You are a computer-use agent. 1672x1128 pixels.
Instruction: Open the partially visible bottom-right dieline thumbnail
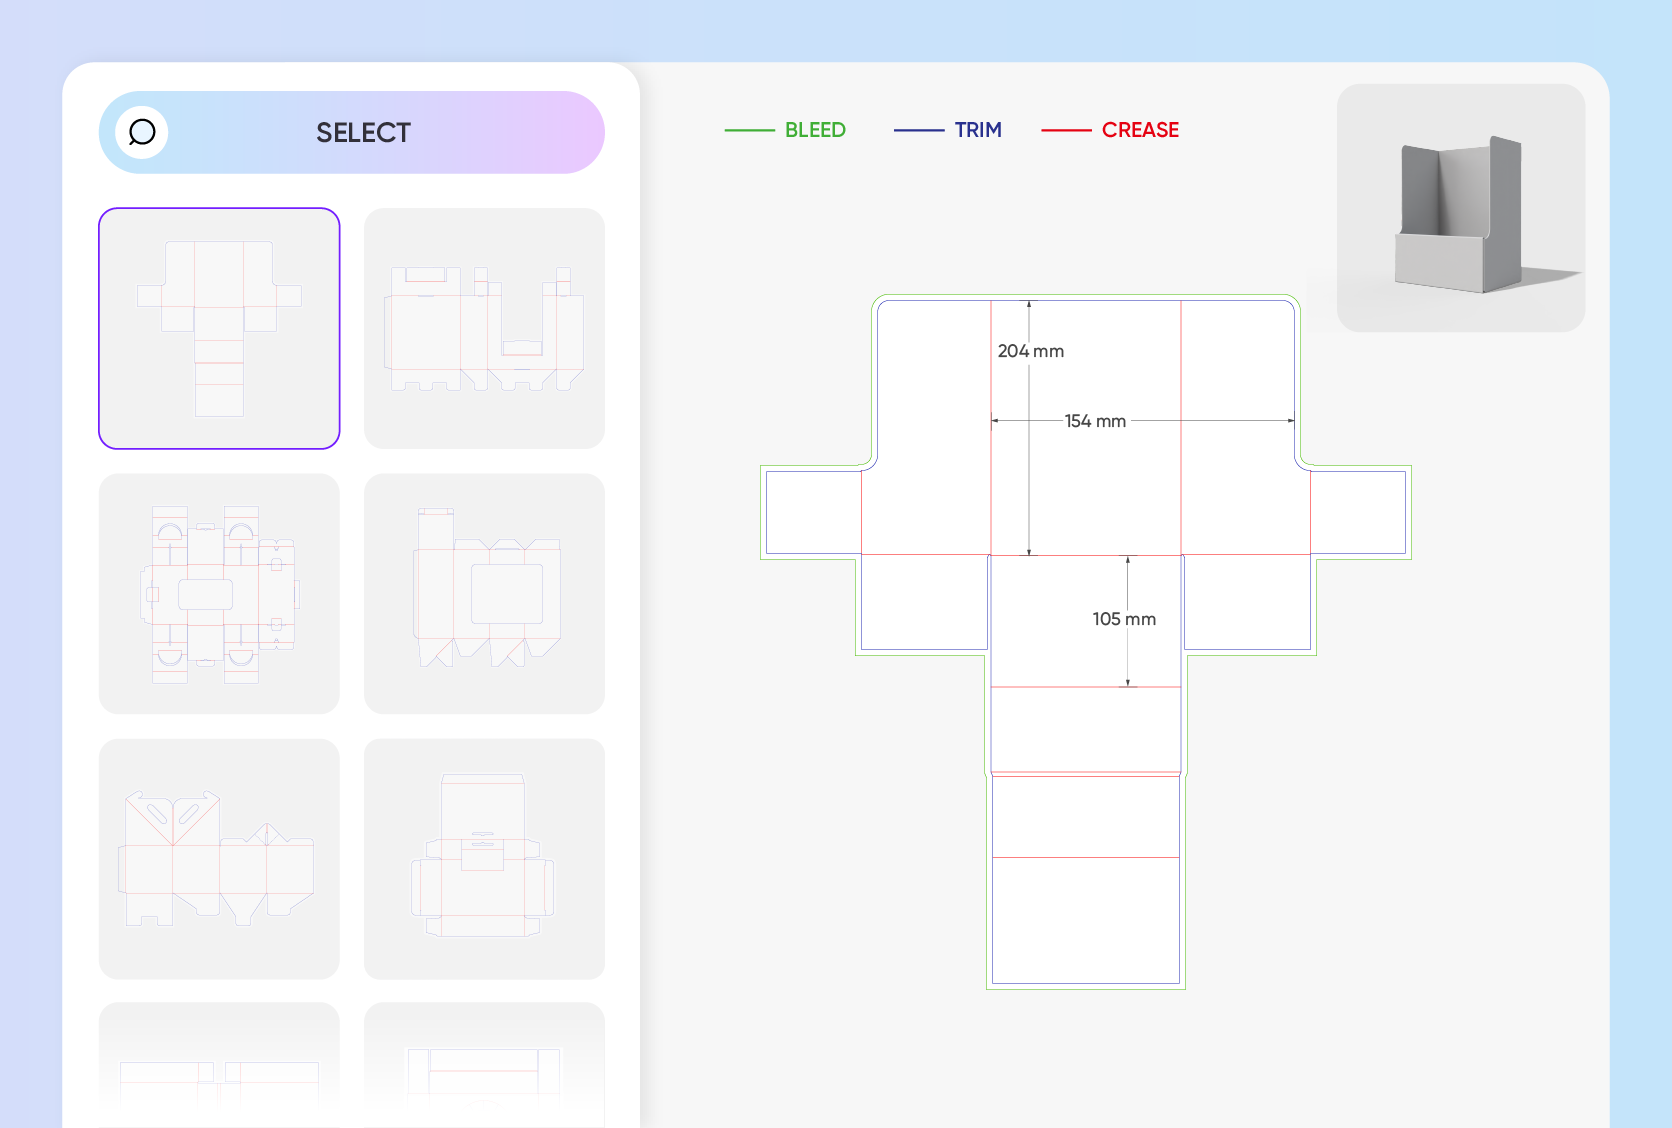click(484, 1065)
